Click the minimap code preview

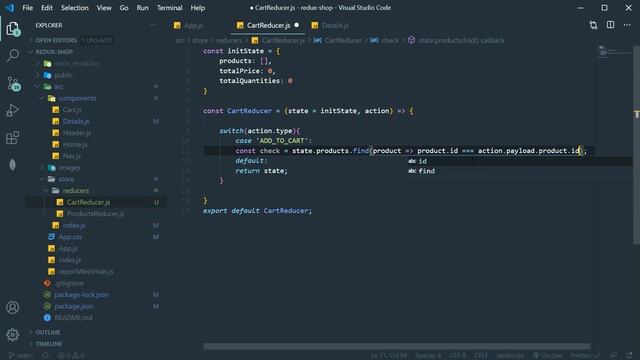(x=613, y=52)
